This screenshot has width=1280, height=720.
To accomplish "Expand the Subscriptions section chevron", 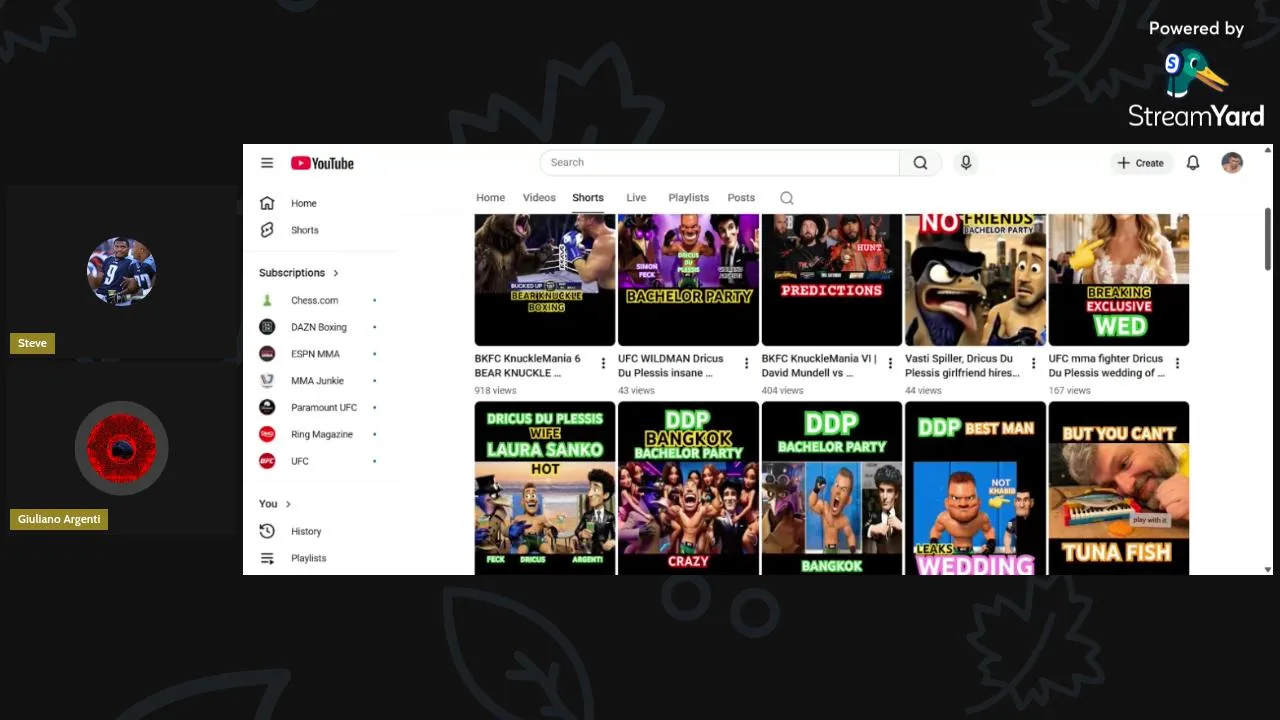I will [x=336, y=273].
